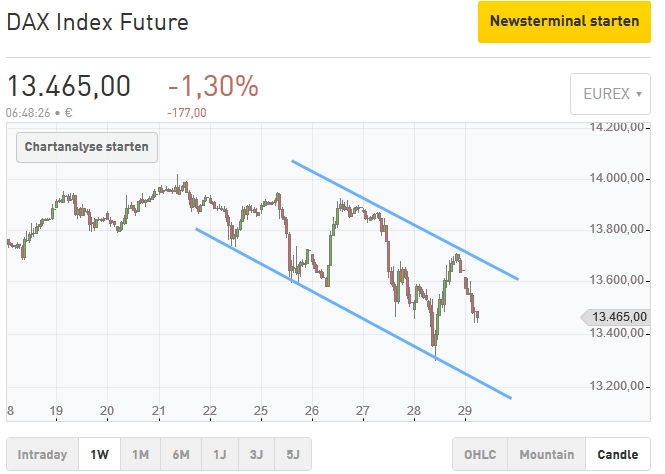This screenshot has height=474, width=665.
Task: Click the -1,30% change value
Action: (212, 86)
